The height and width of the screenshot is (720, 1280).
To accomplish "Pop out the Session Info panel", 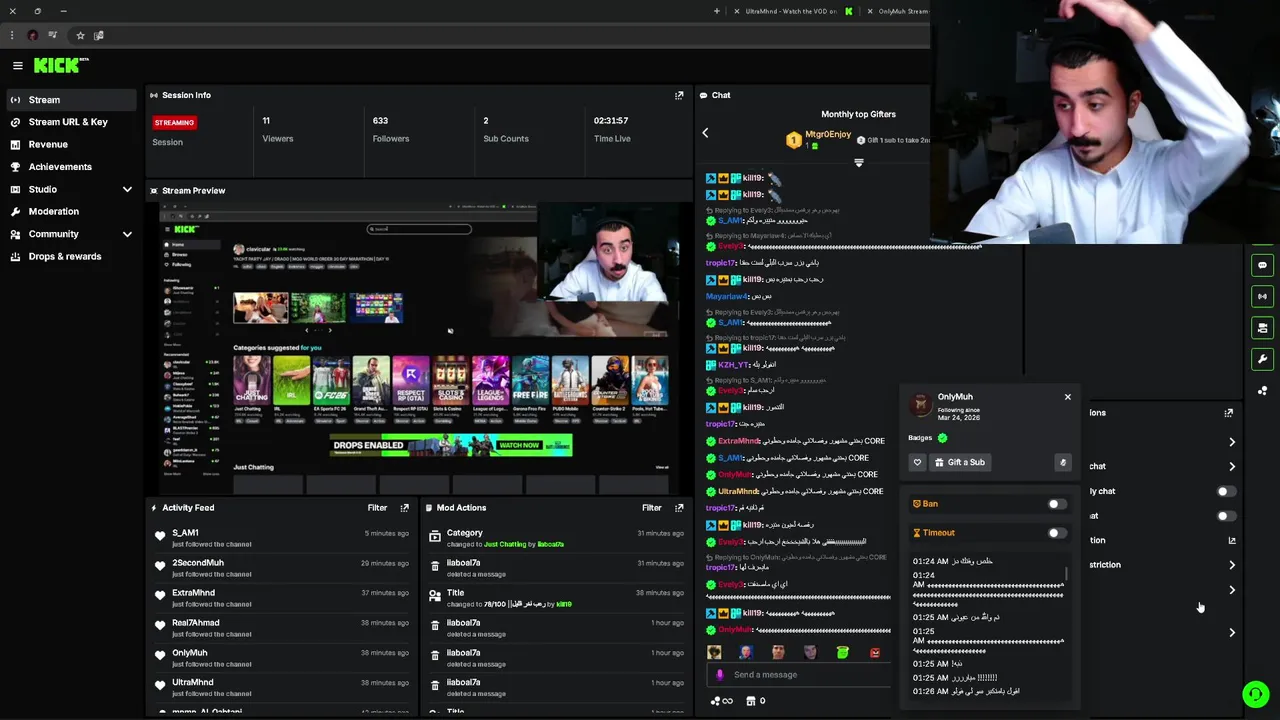I will click(x=679, y=95).
